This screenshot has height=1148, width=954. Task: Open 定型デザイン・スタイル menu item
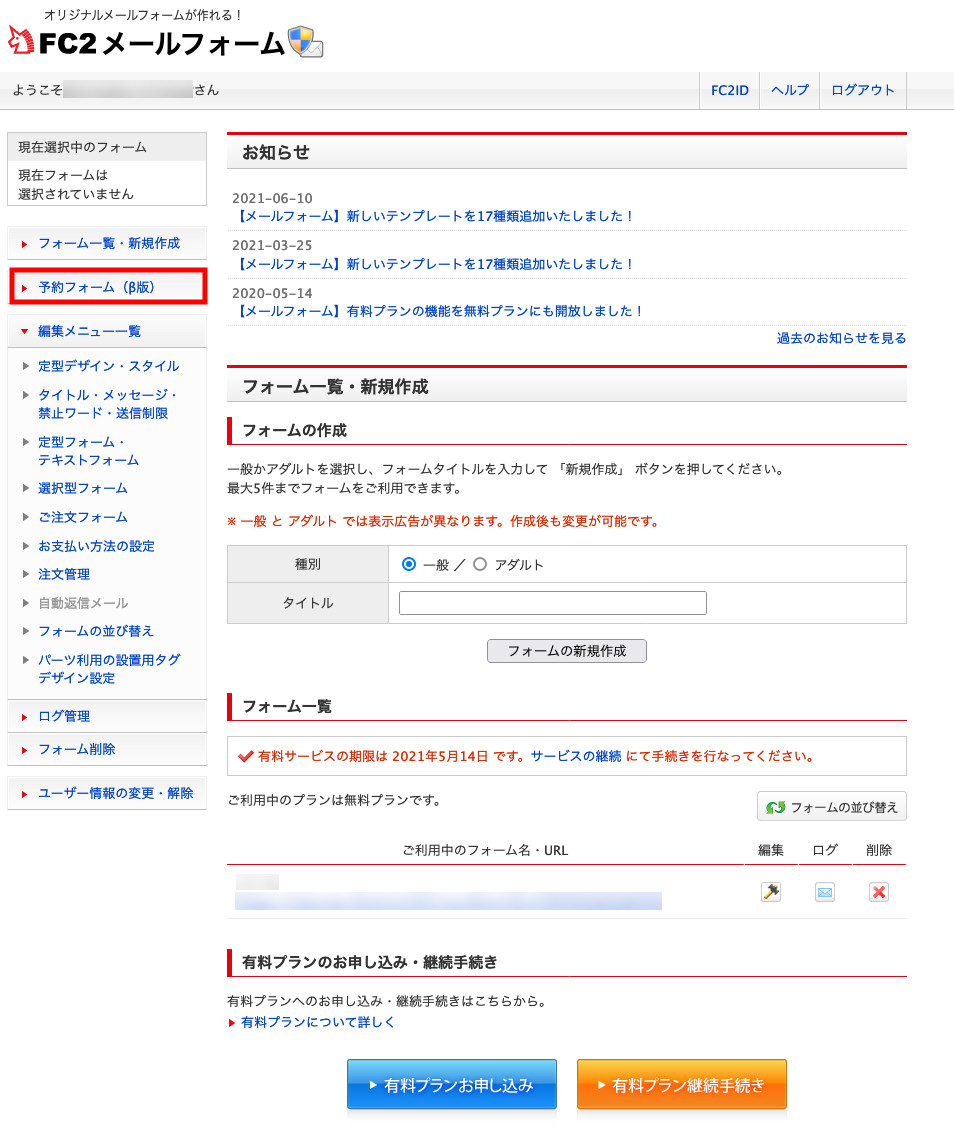pyautogui.click(x=108, y=366)
